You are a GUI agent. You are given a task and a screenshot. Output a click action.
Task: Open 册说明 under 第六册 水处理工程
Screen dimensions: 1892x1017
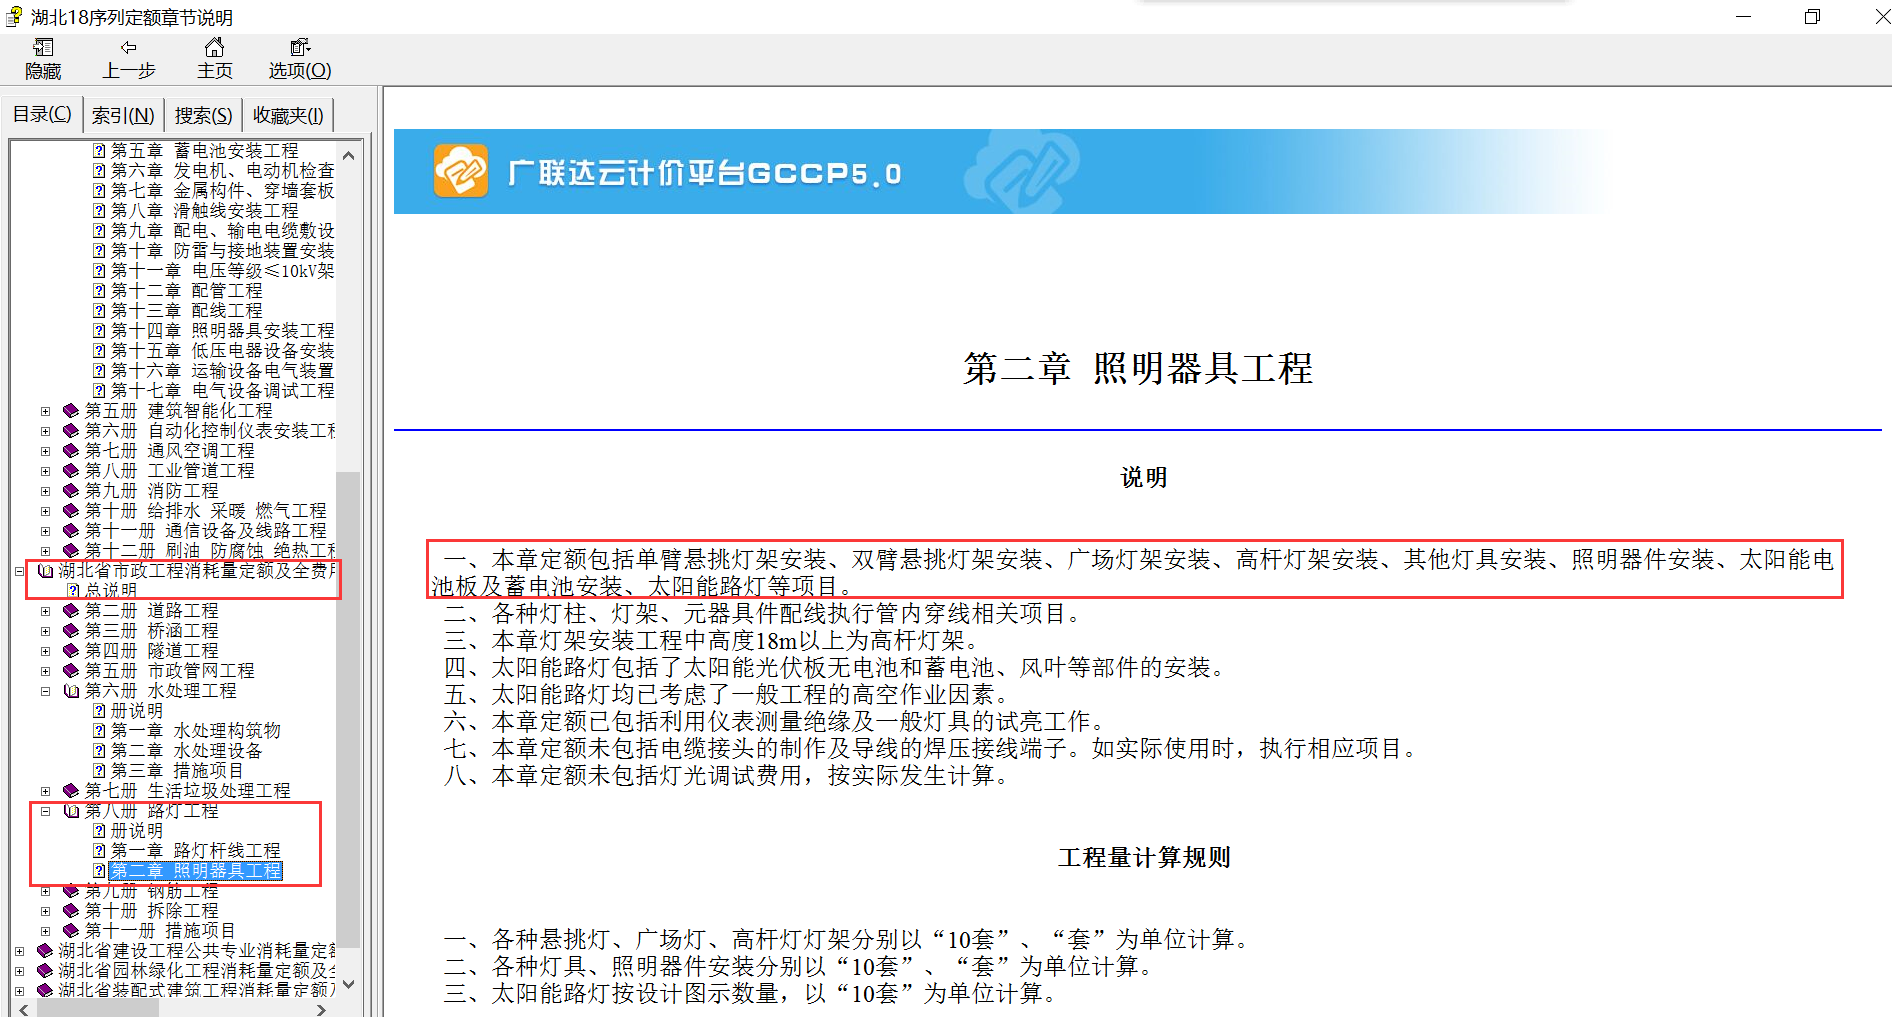136,711
